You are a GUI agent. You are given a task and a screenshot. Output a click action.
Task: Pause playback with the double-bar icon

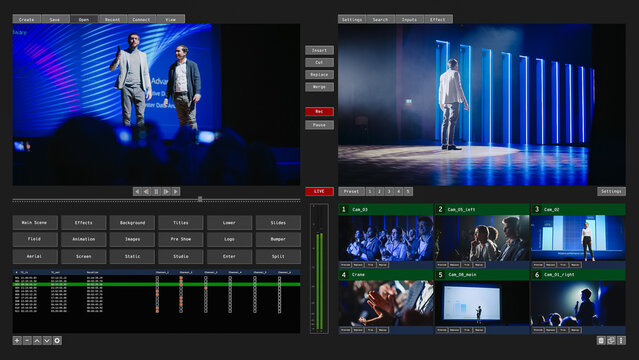(x=156, y=191)
